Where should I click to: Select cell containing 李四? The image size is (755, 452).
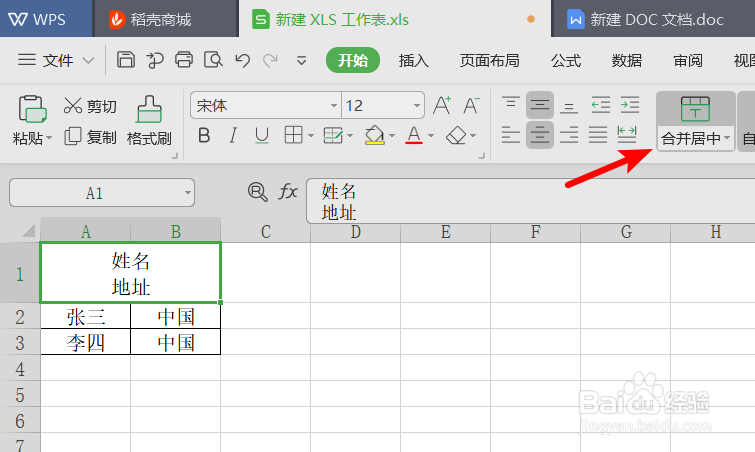pos(86,342)
